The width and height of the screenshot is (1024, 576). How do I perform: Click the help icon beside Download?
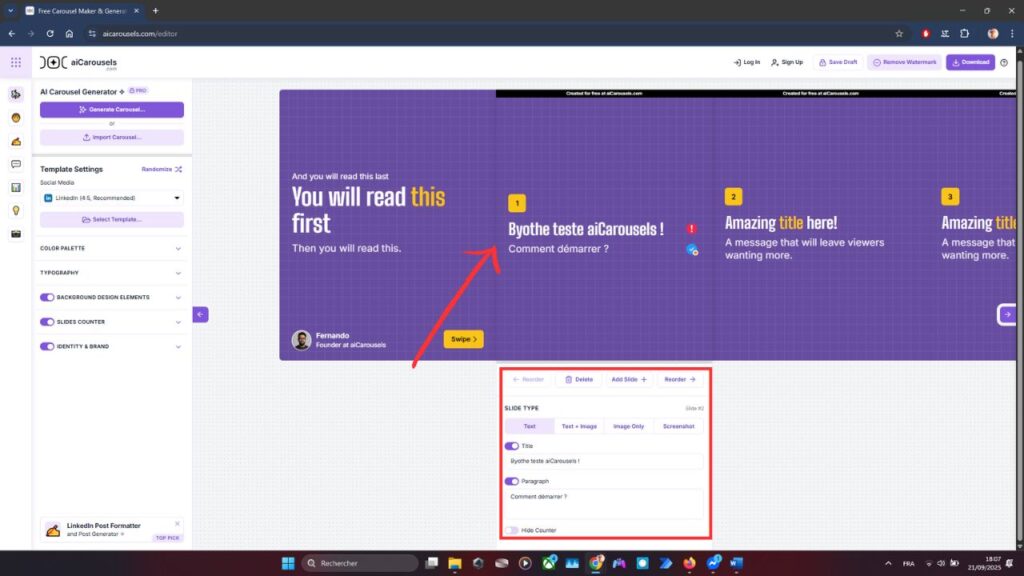click(x=1004, y=63)
